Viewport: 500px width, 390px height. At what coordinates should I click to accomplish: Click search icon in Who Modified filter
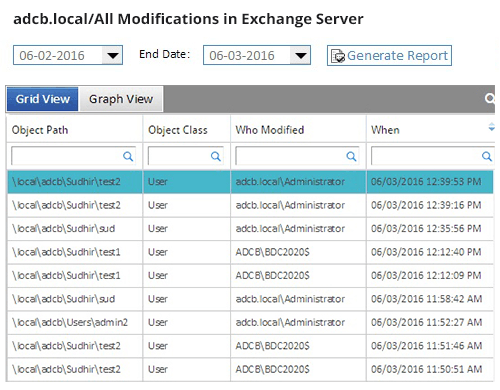pyautogui.click(x=351, y=156)
